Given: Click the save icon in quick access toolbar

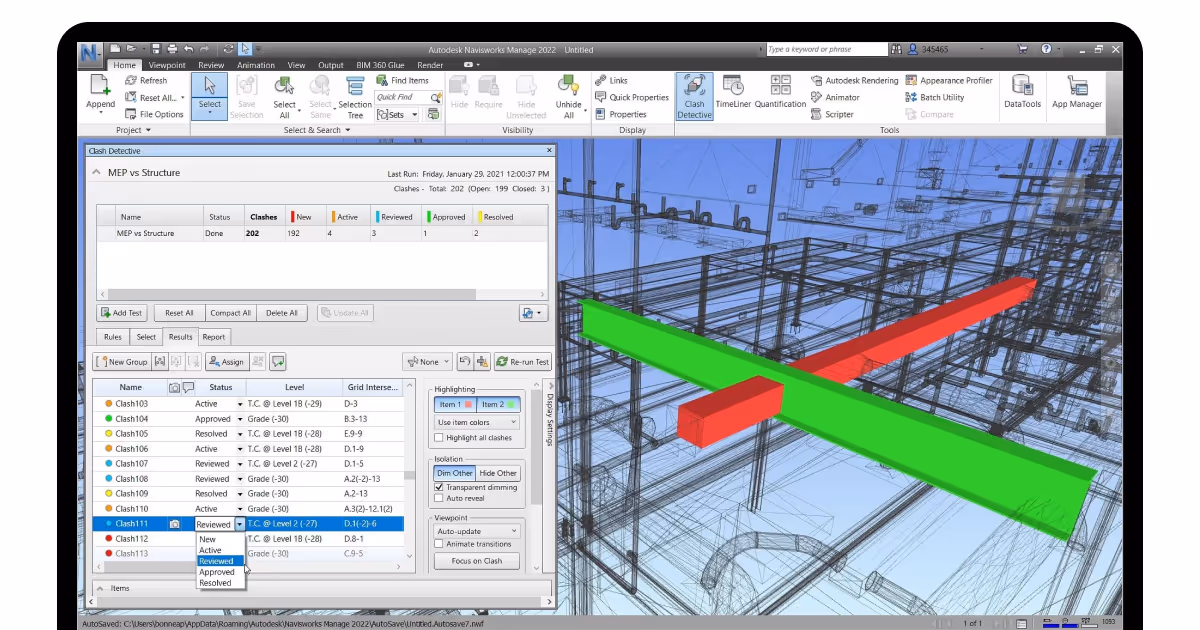Looking at the screenshot, I should pos(158,48).
